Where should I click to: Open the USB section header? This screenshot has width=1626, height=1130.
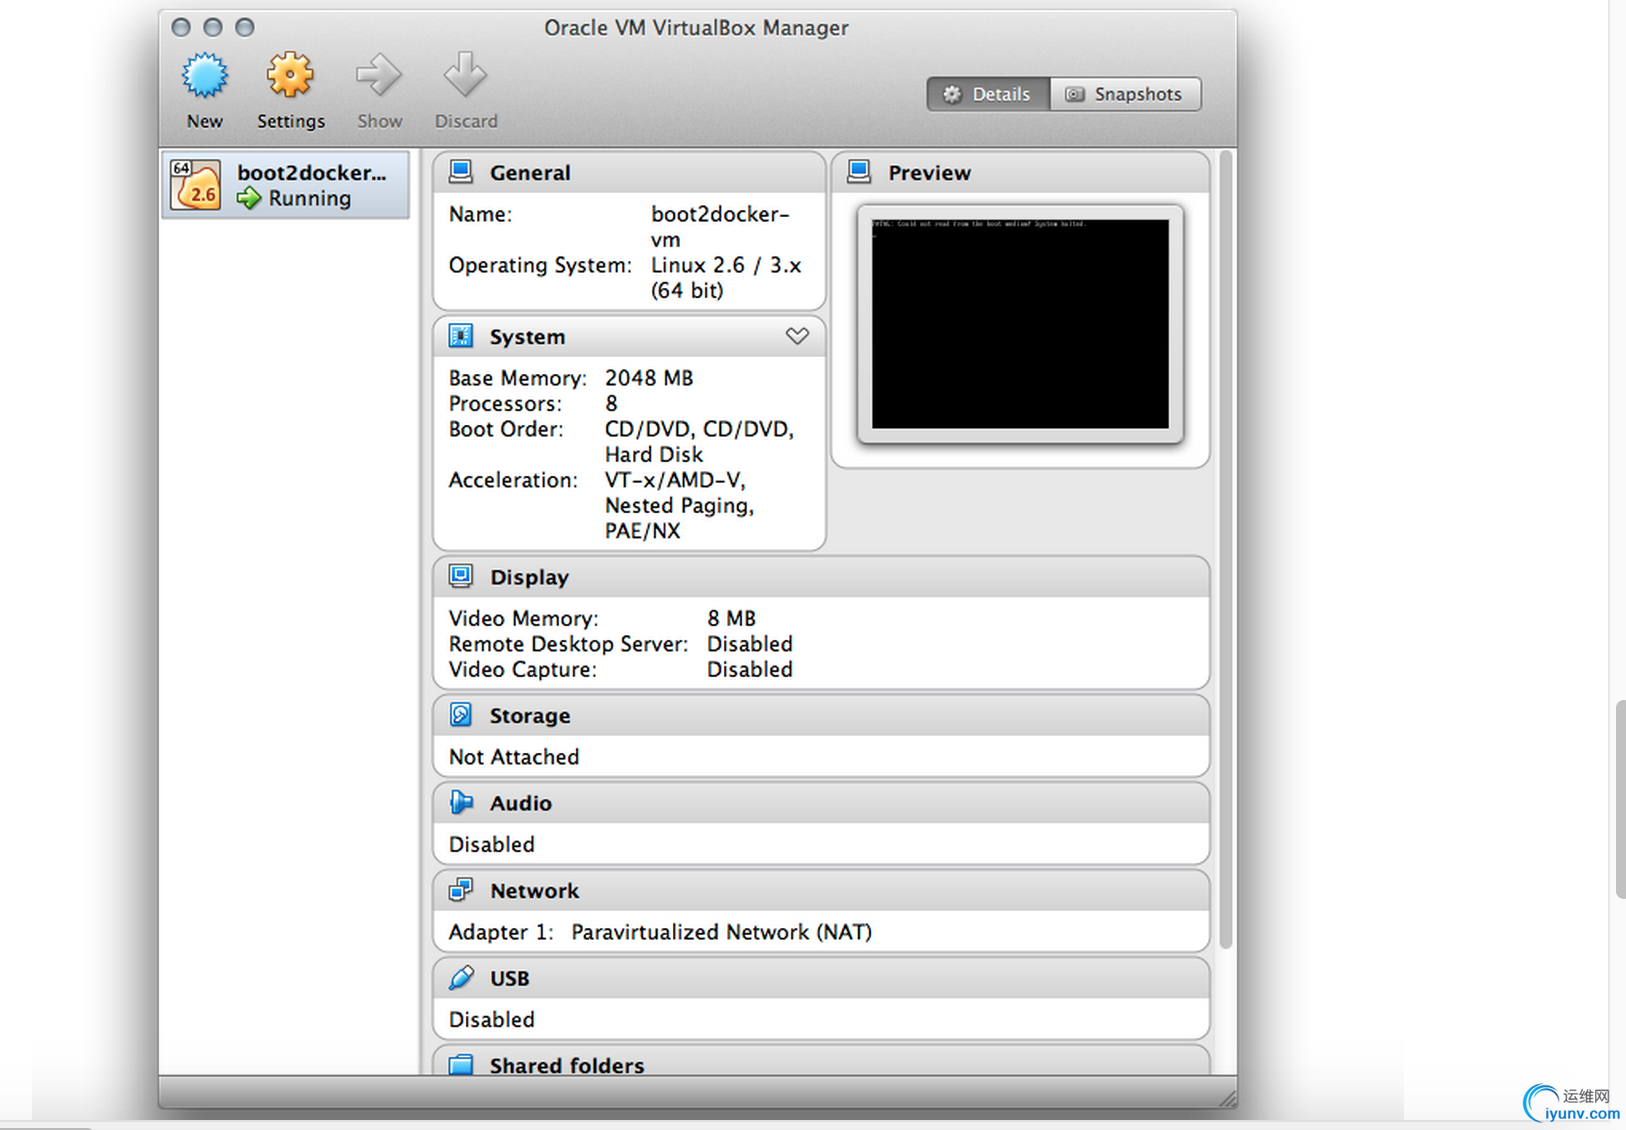click(x=821, y=978)
